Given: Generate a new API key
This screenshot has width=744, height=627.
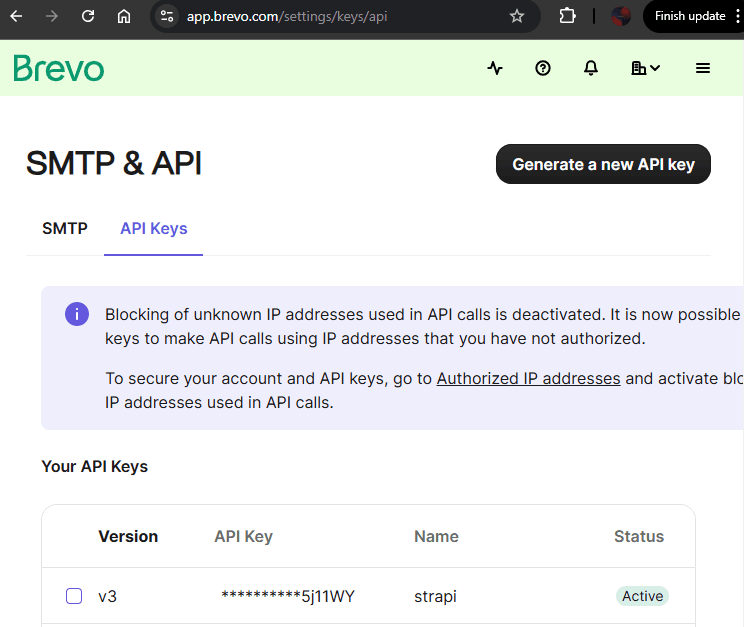Looking at the screenshot, I should point(603,164).
